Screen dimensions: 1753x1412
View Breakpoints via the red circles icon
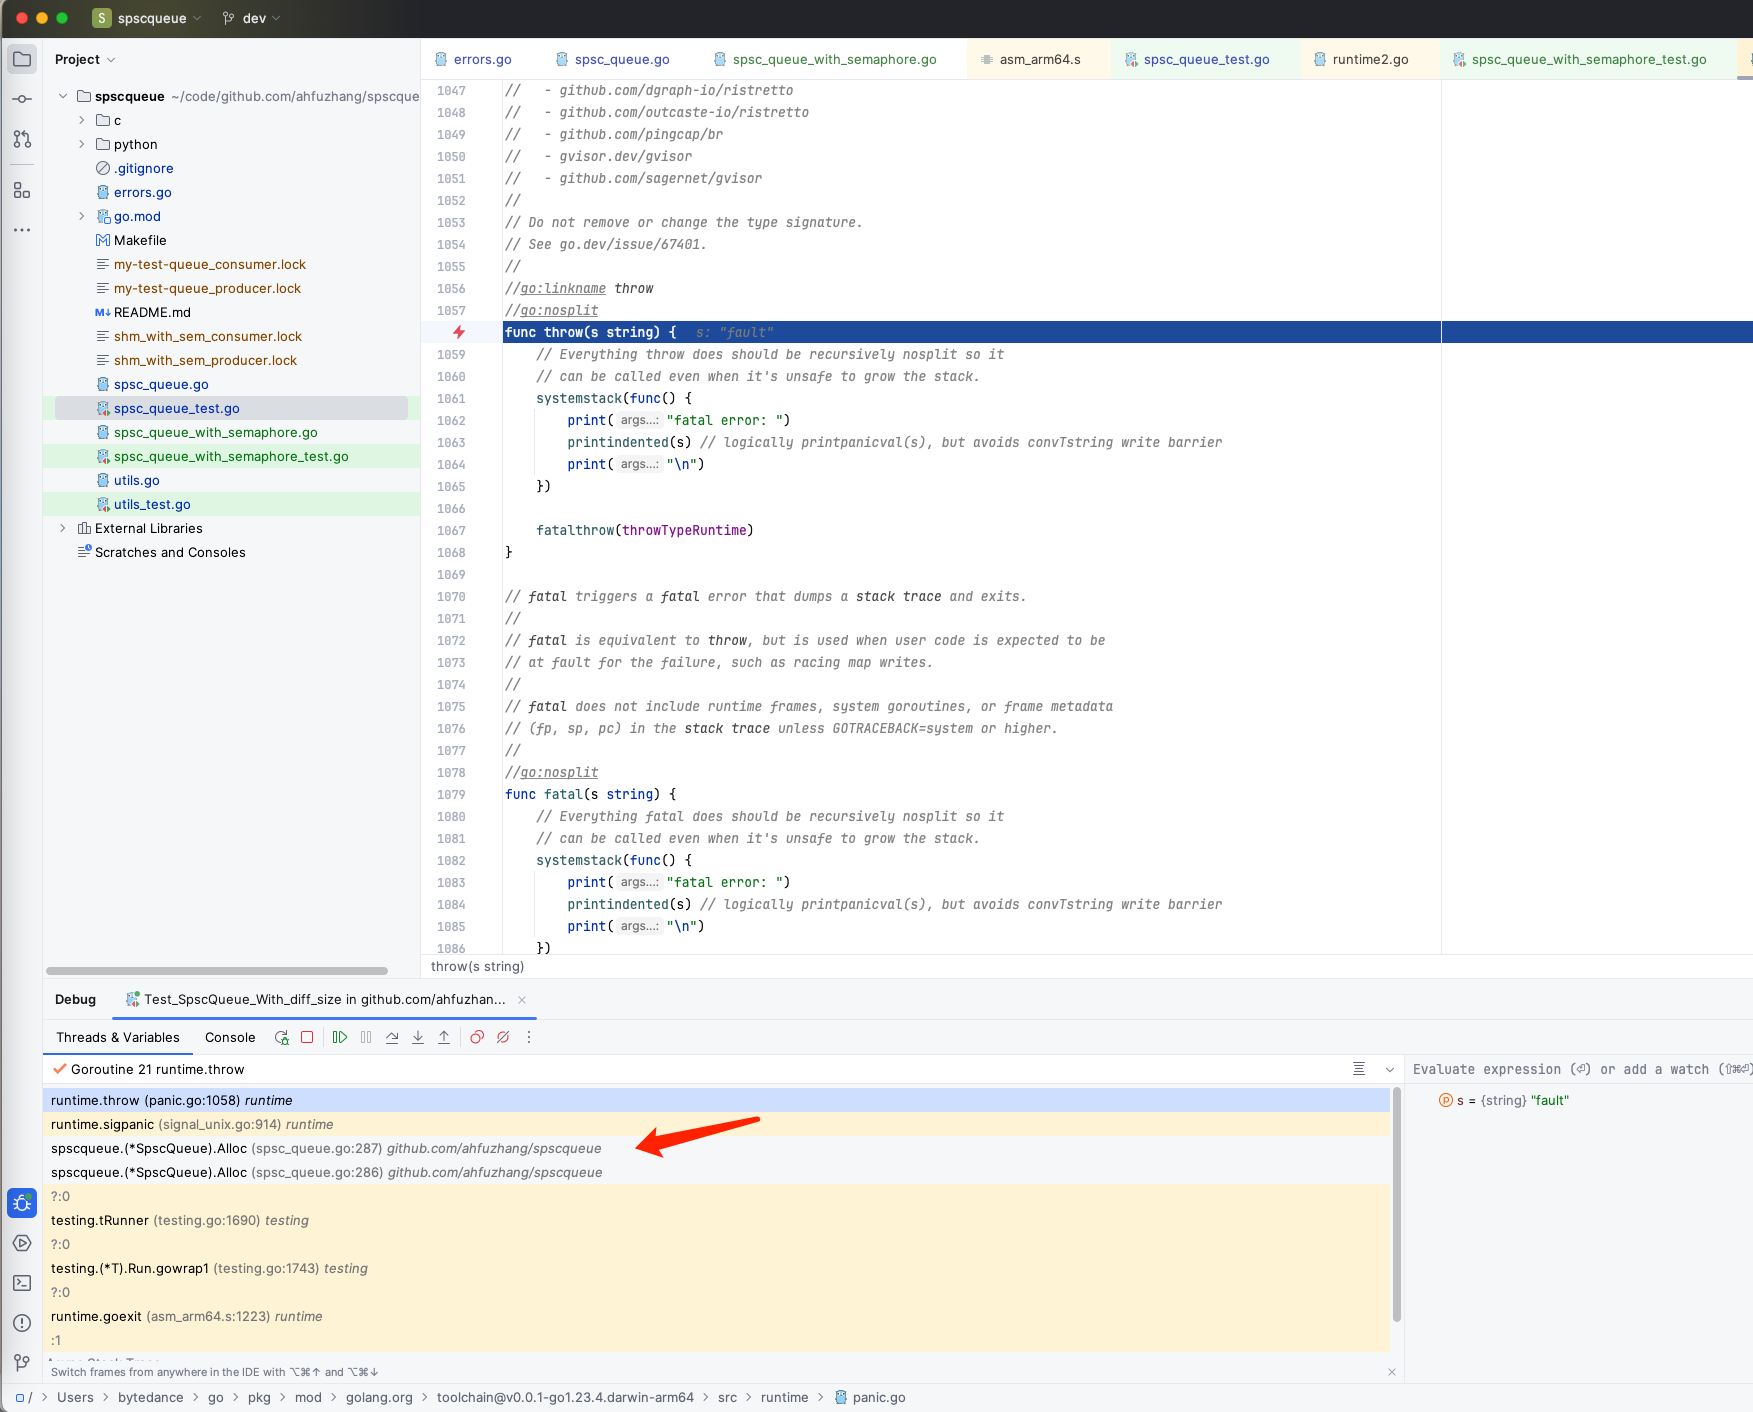click(476, 1037)
